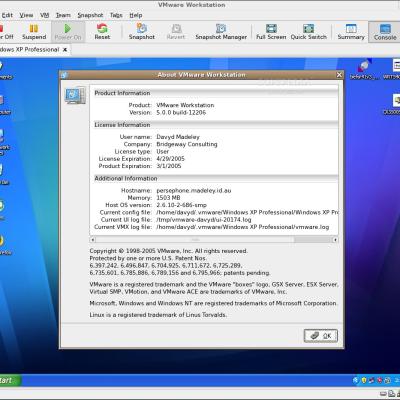Click OK in About dialog

[x=321, y=336]
